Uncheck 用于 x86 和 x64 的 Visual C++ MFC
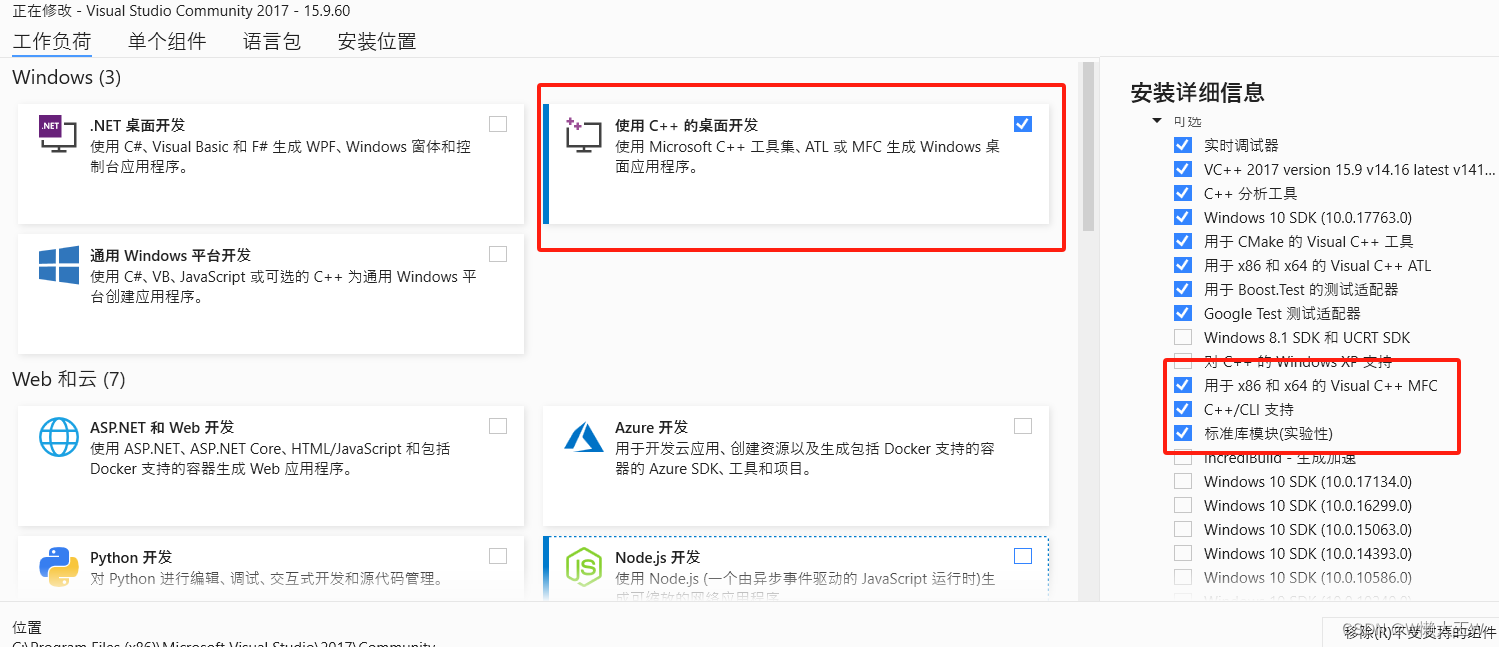The image size is (1499, 647). tap(1183, 385)
